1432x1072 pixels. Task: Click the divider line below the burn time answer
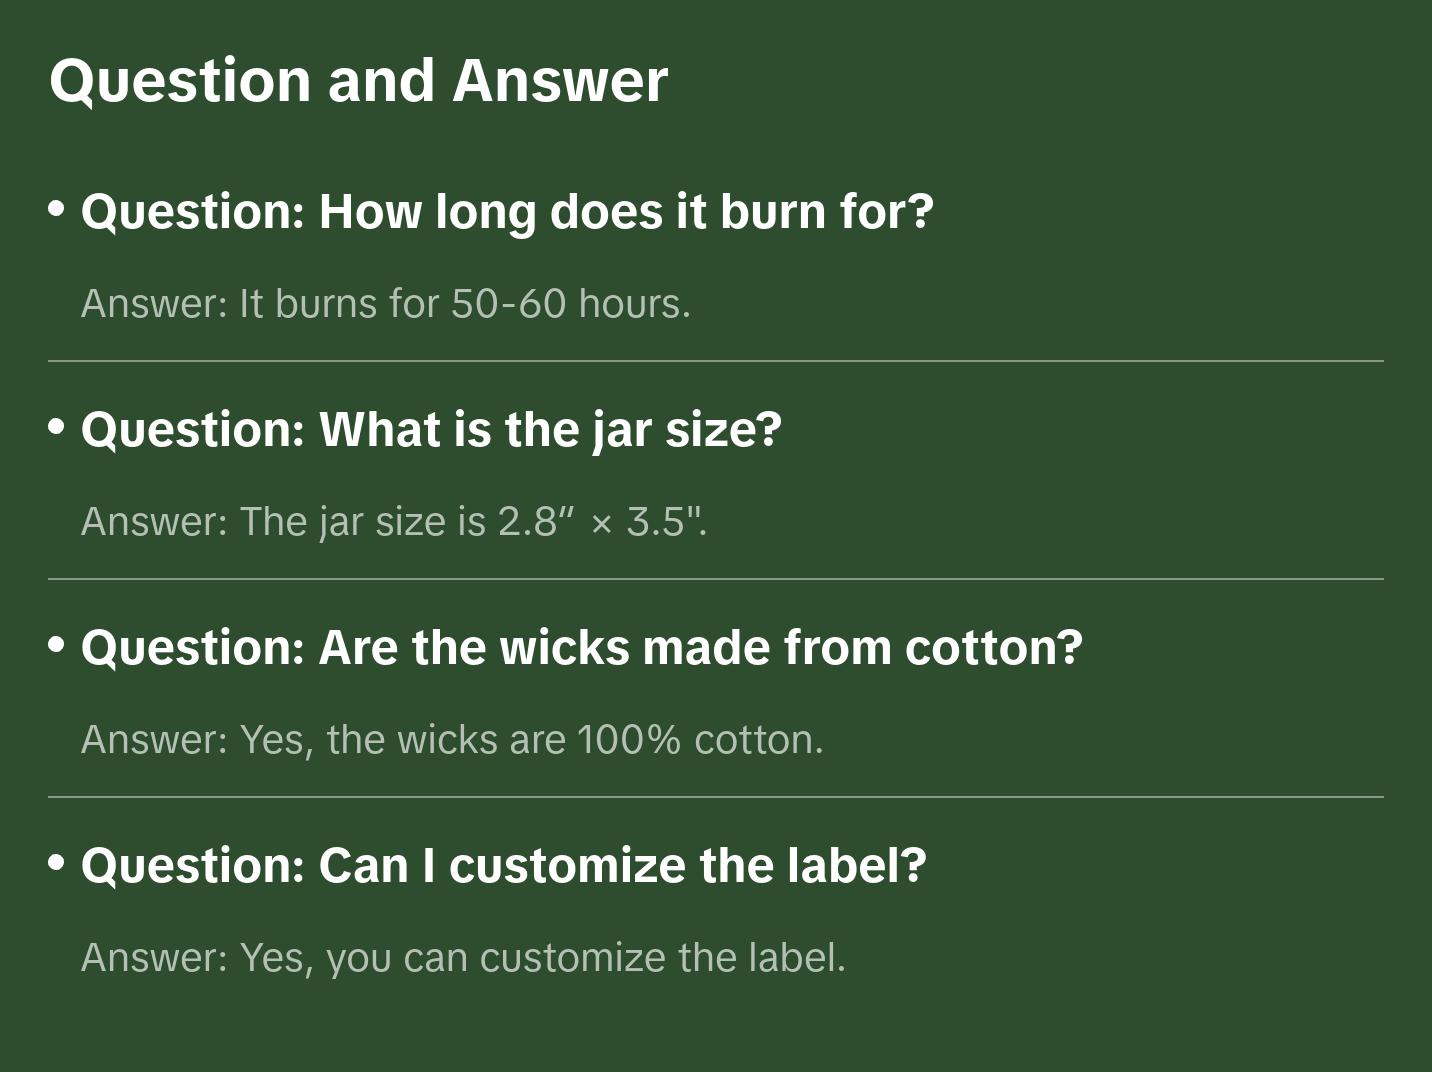tap(716, 361)
